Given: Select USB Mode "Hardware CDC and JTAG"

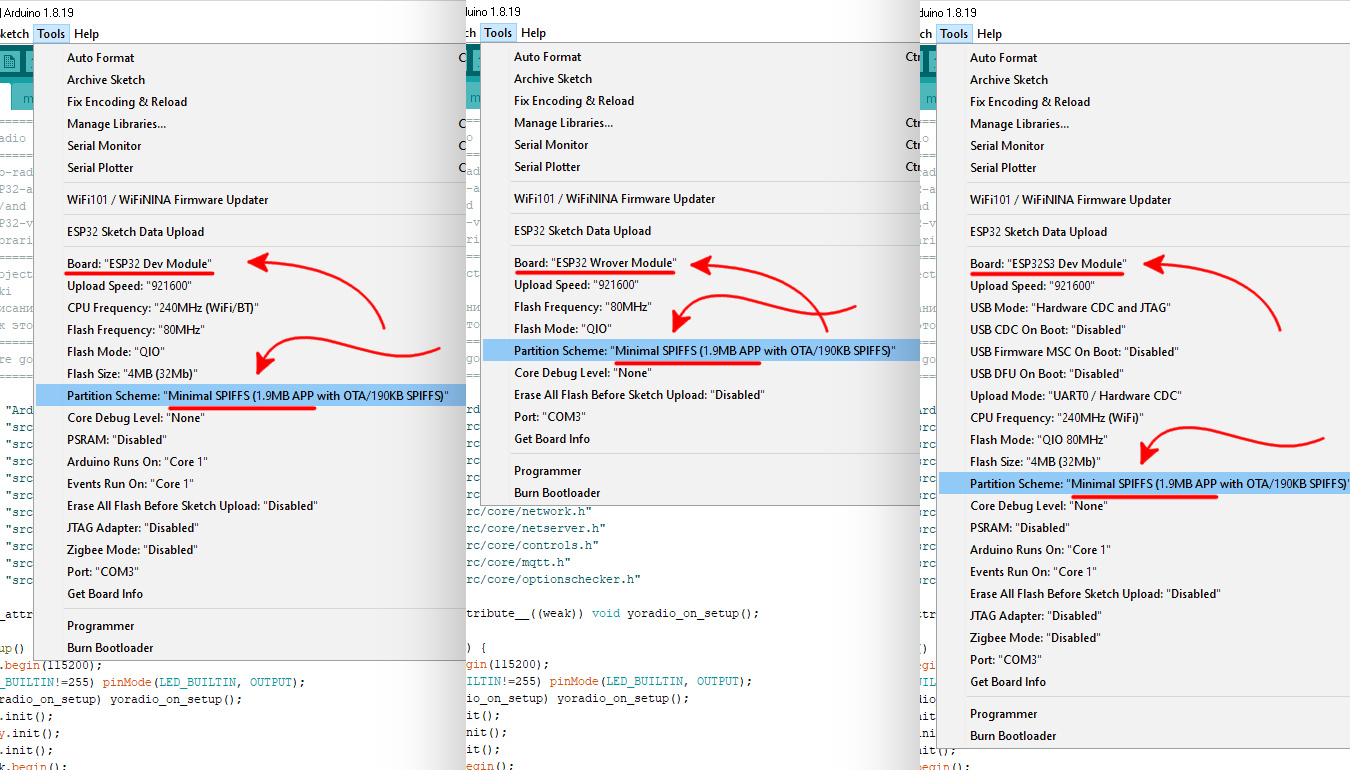Looking at the screenshot, I should click(1069, 308).
